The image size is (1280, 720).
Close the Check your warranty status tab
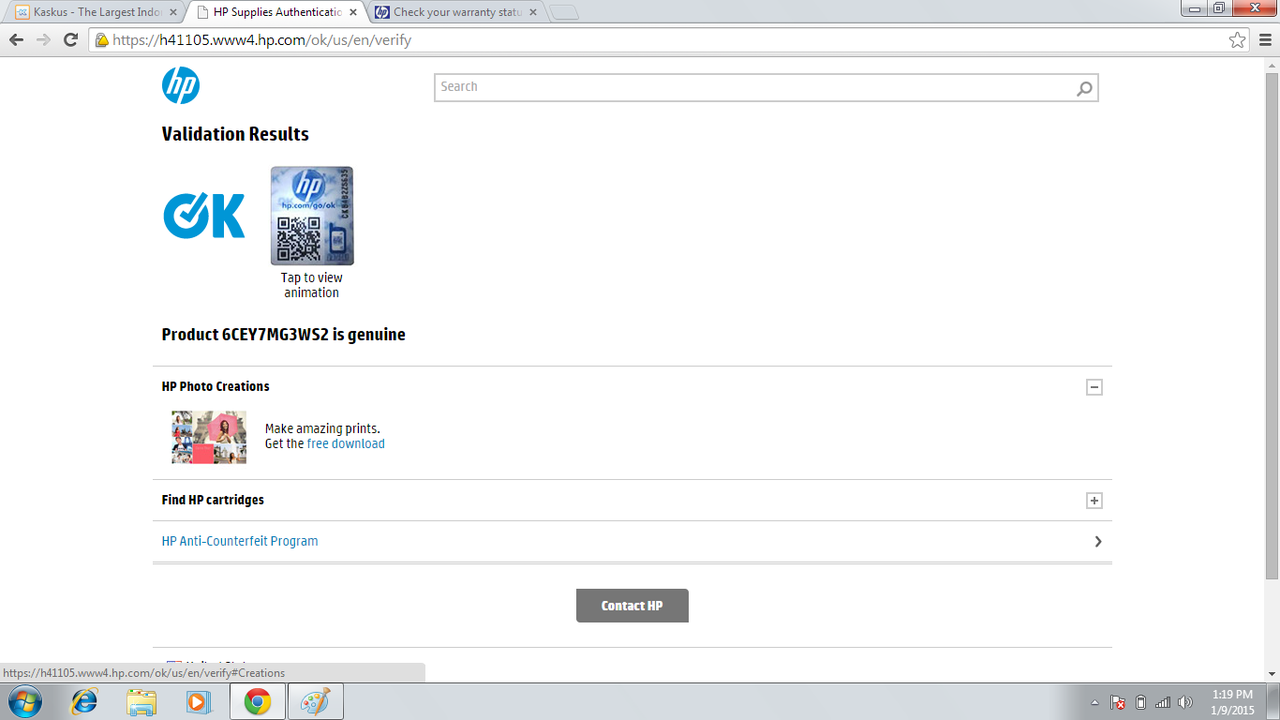pos(533,12)
